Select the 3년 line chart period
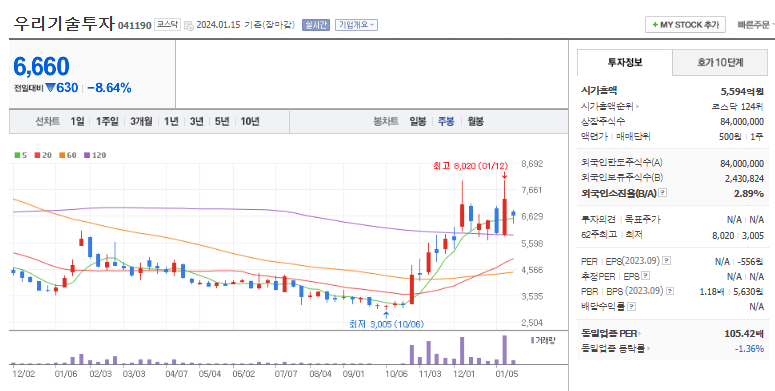 (196, 122)
